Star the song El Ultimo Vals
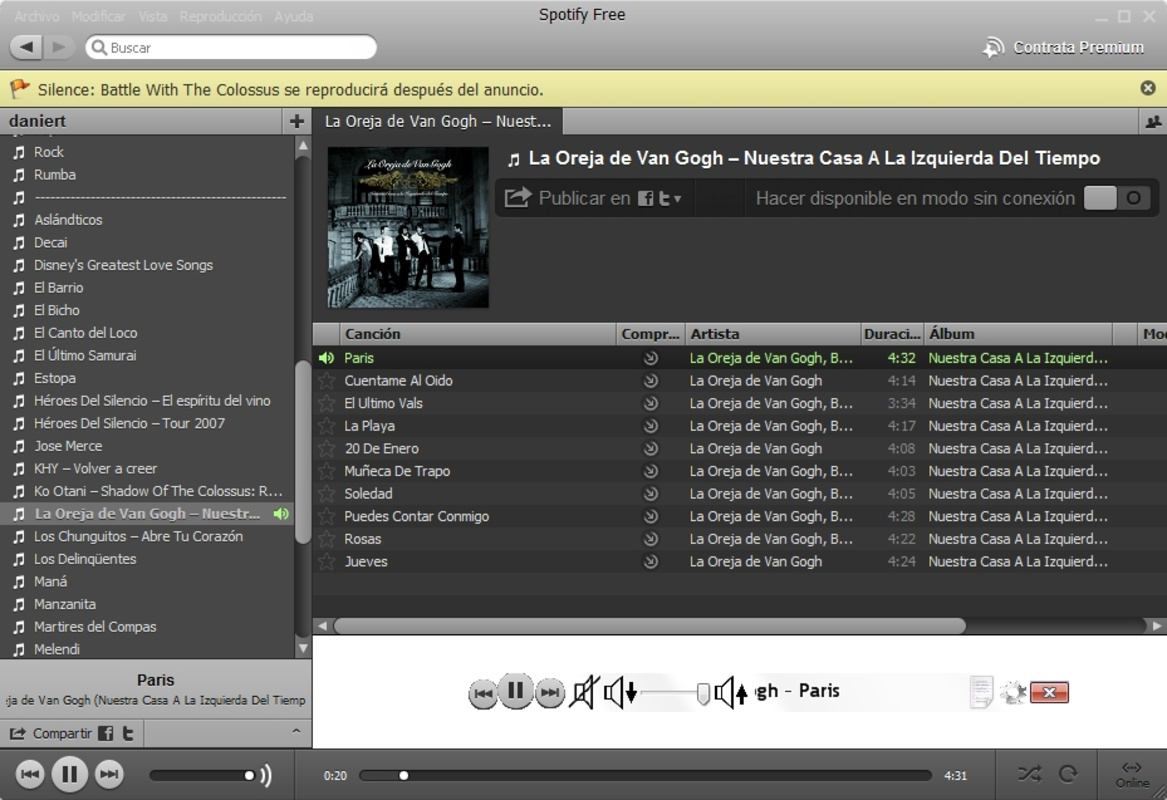This screenshot has height=800, width=1167. (x=326, y=403)
